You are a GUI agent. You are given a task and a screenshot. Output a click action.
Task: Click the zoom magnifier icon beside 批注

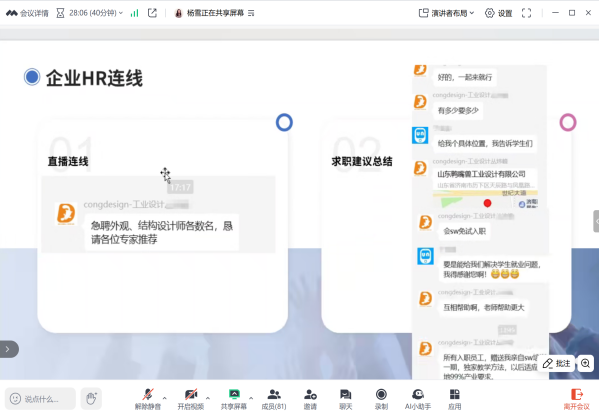(x=585, y=363)
